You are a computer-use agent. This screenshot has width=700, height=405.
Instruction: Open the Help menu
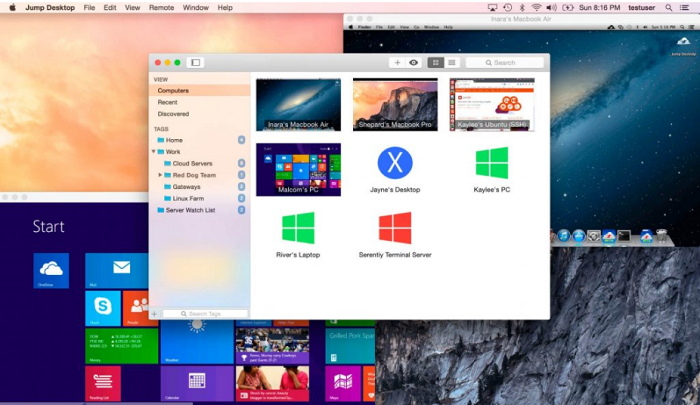click(225, 8)
